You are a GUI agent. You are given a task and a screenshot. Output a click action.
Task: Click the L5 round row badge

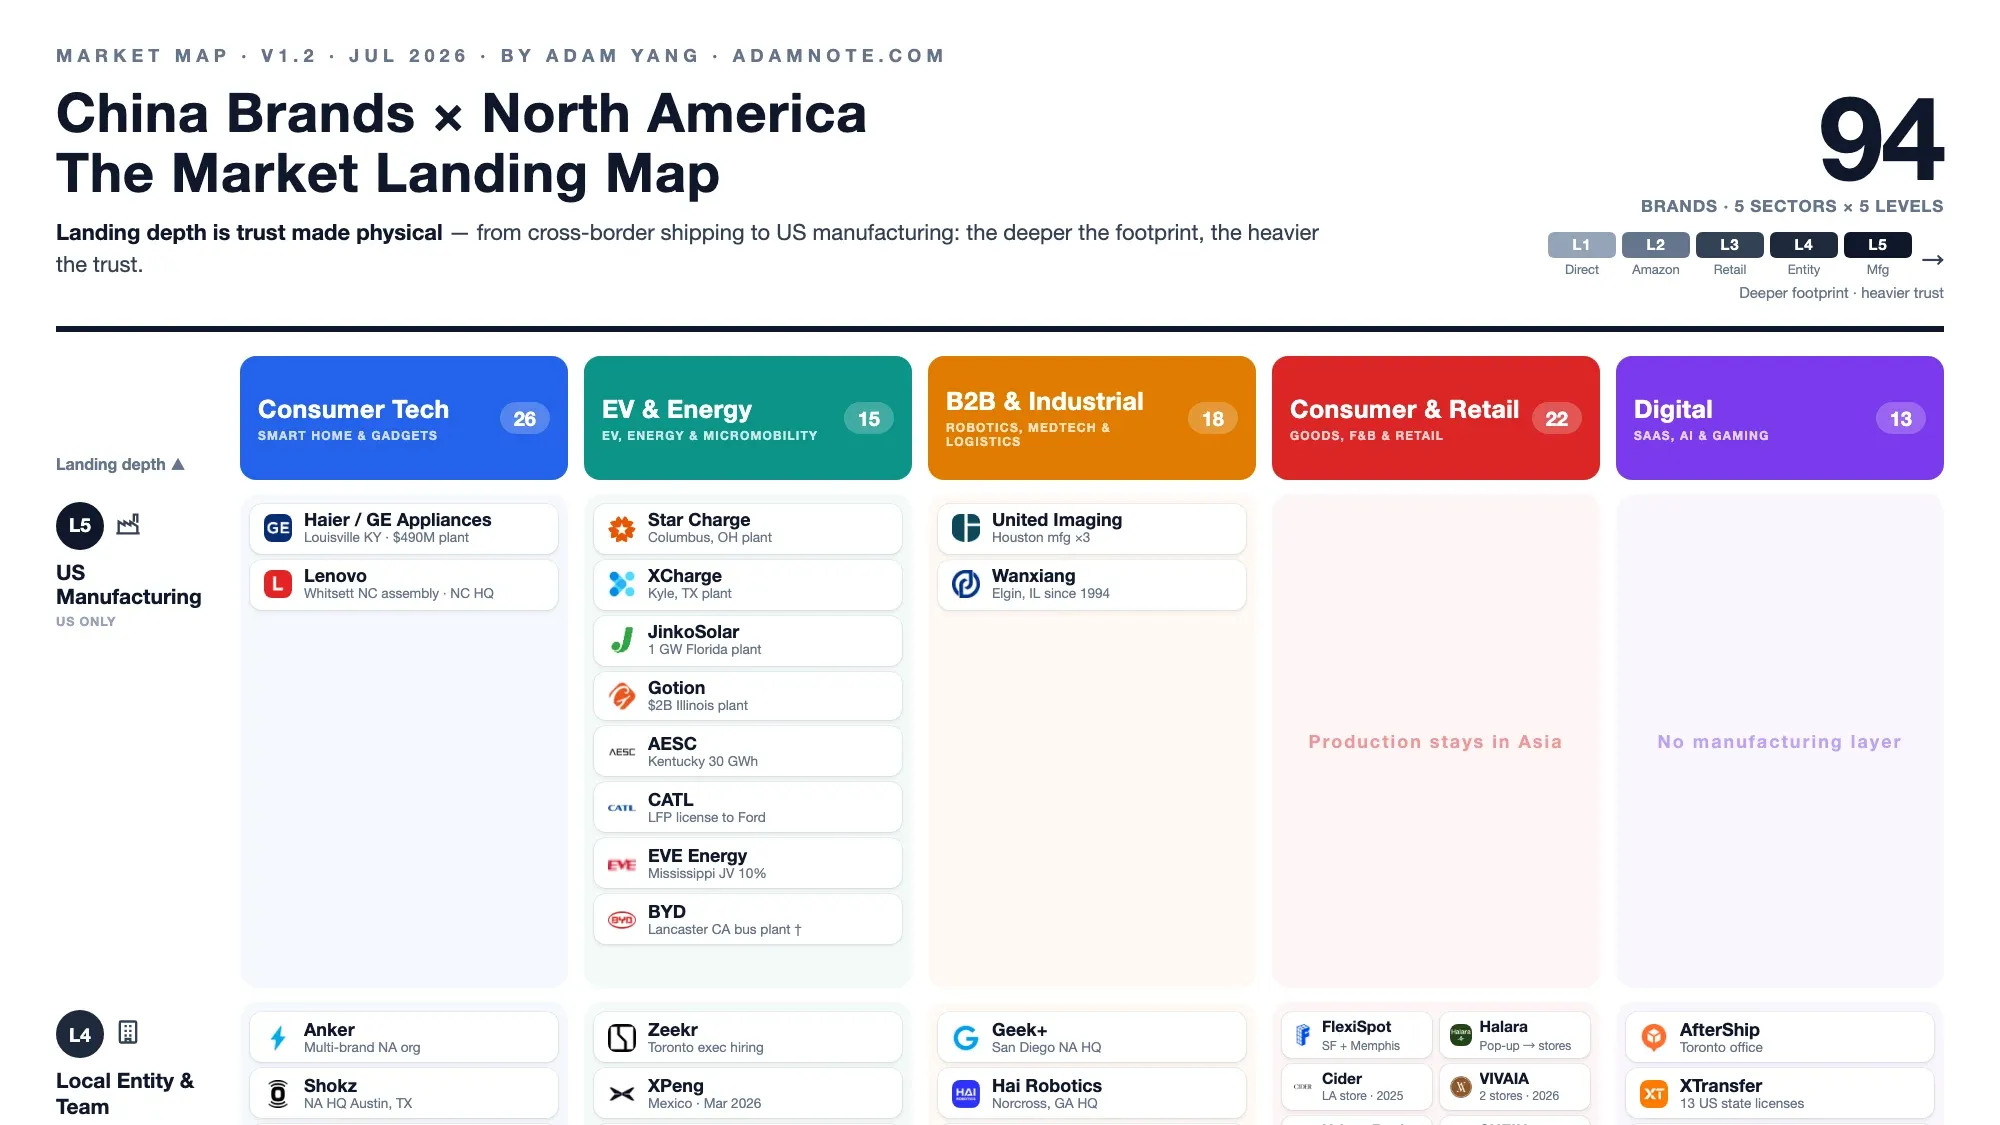tap(80, 526)
